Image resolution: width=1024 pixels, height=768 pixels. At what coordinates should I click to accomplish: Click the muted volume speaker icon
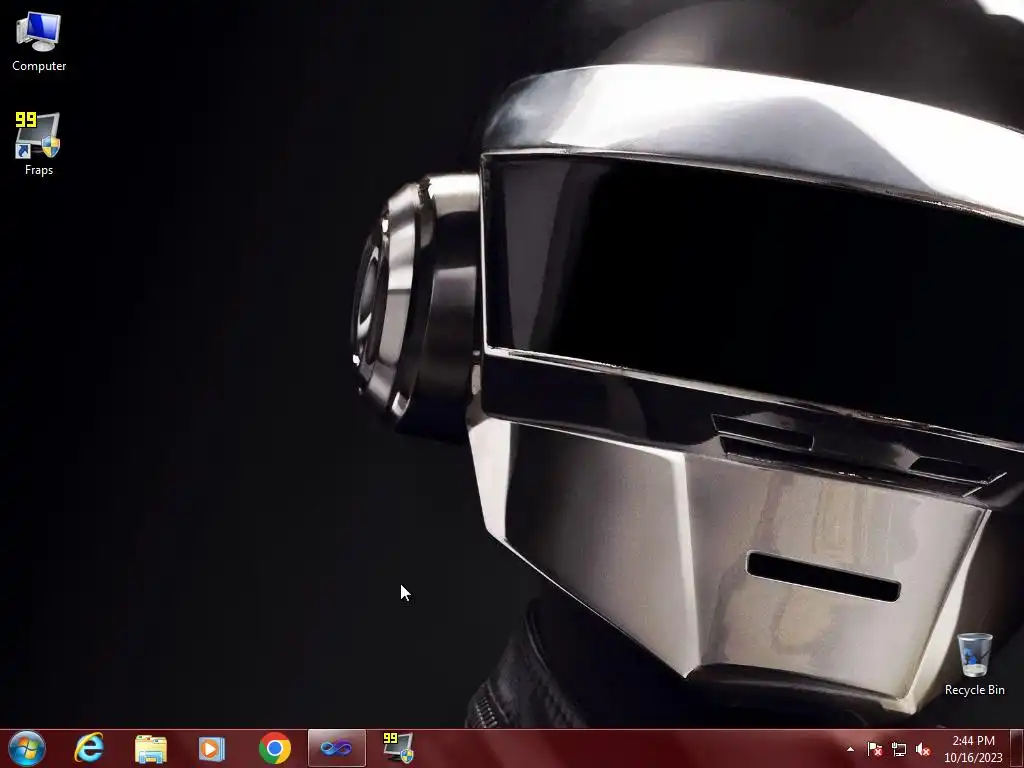coord(923,749)
